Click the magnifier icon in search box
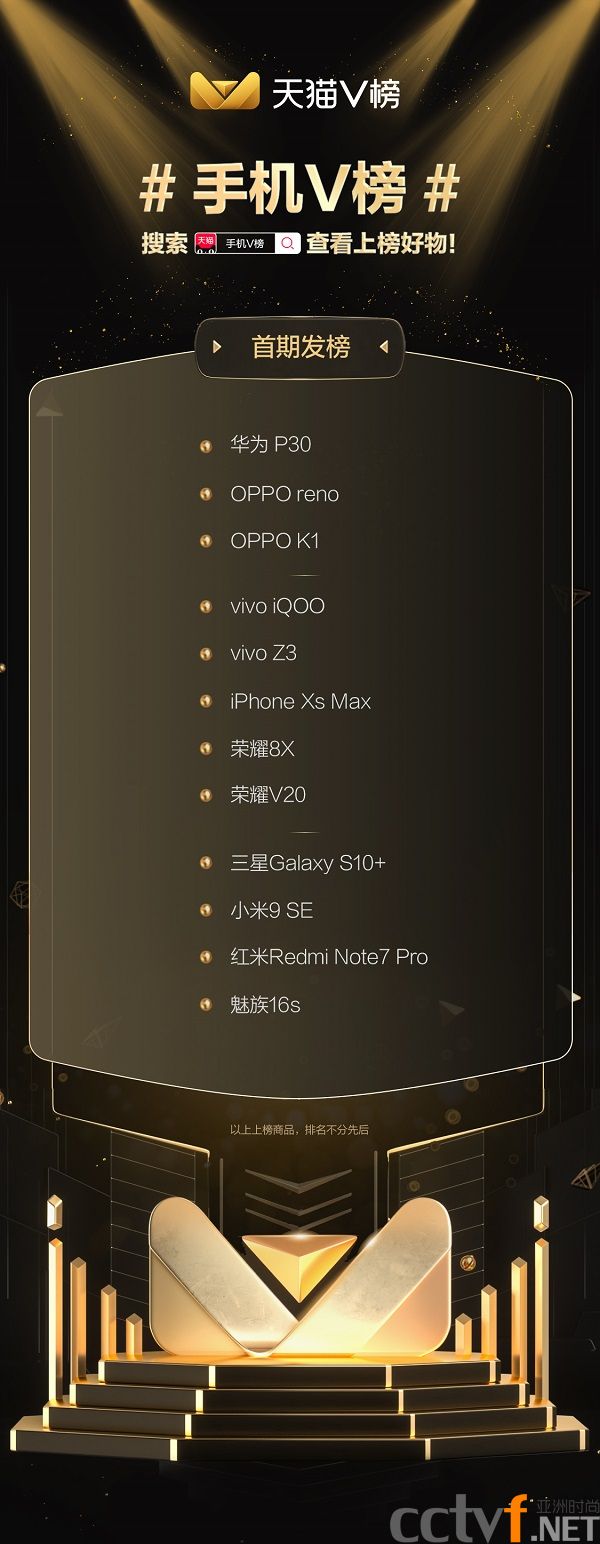 (287, 243)
